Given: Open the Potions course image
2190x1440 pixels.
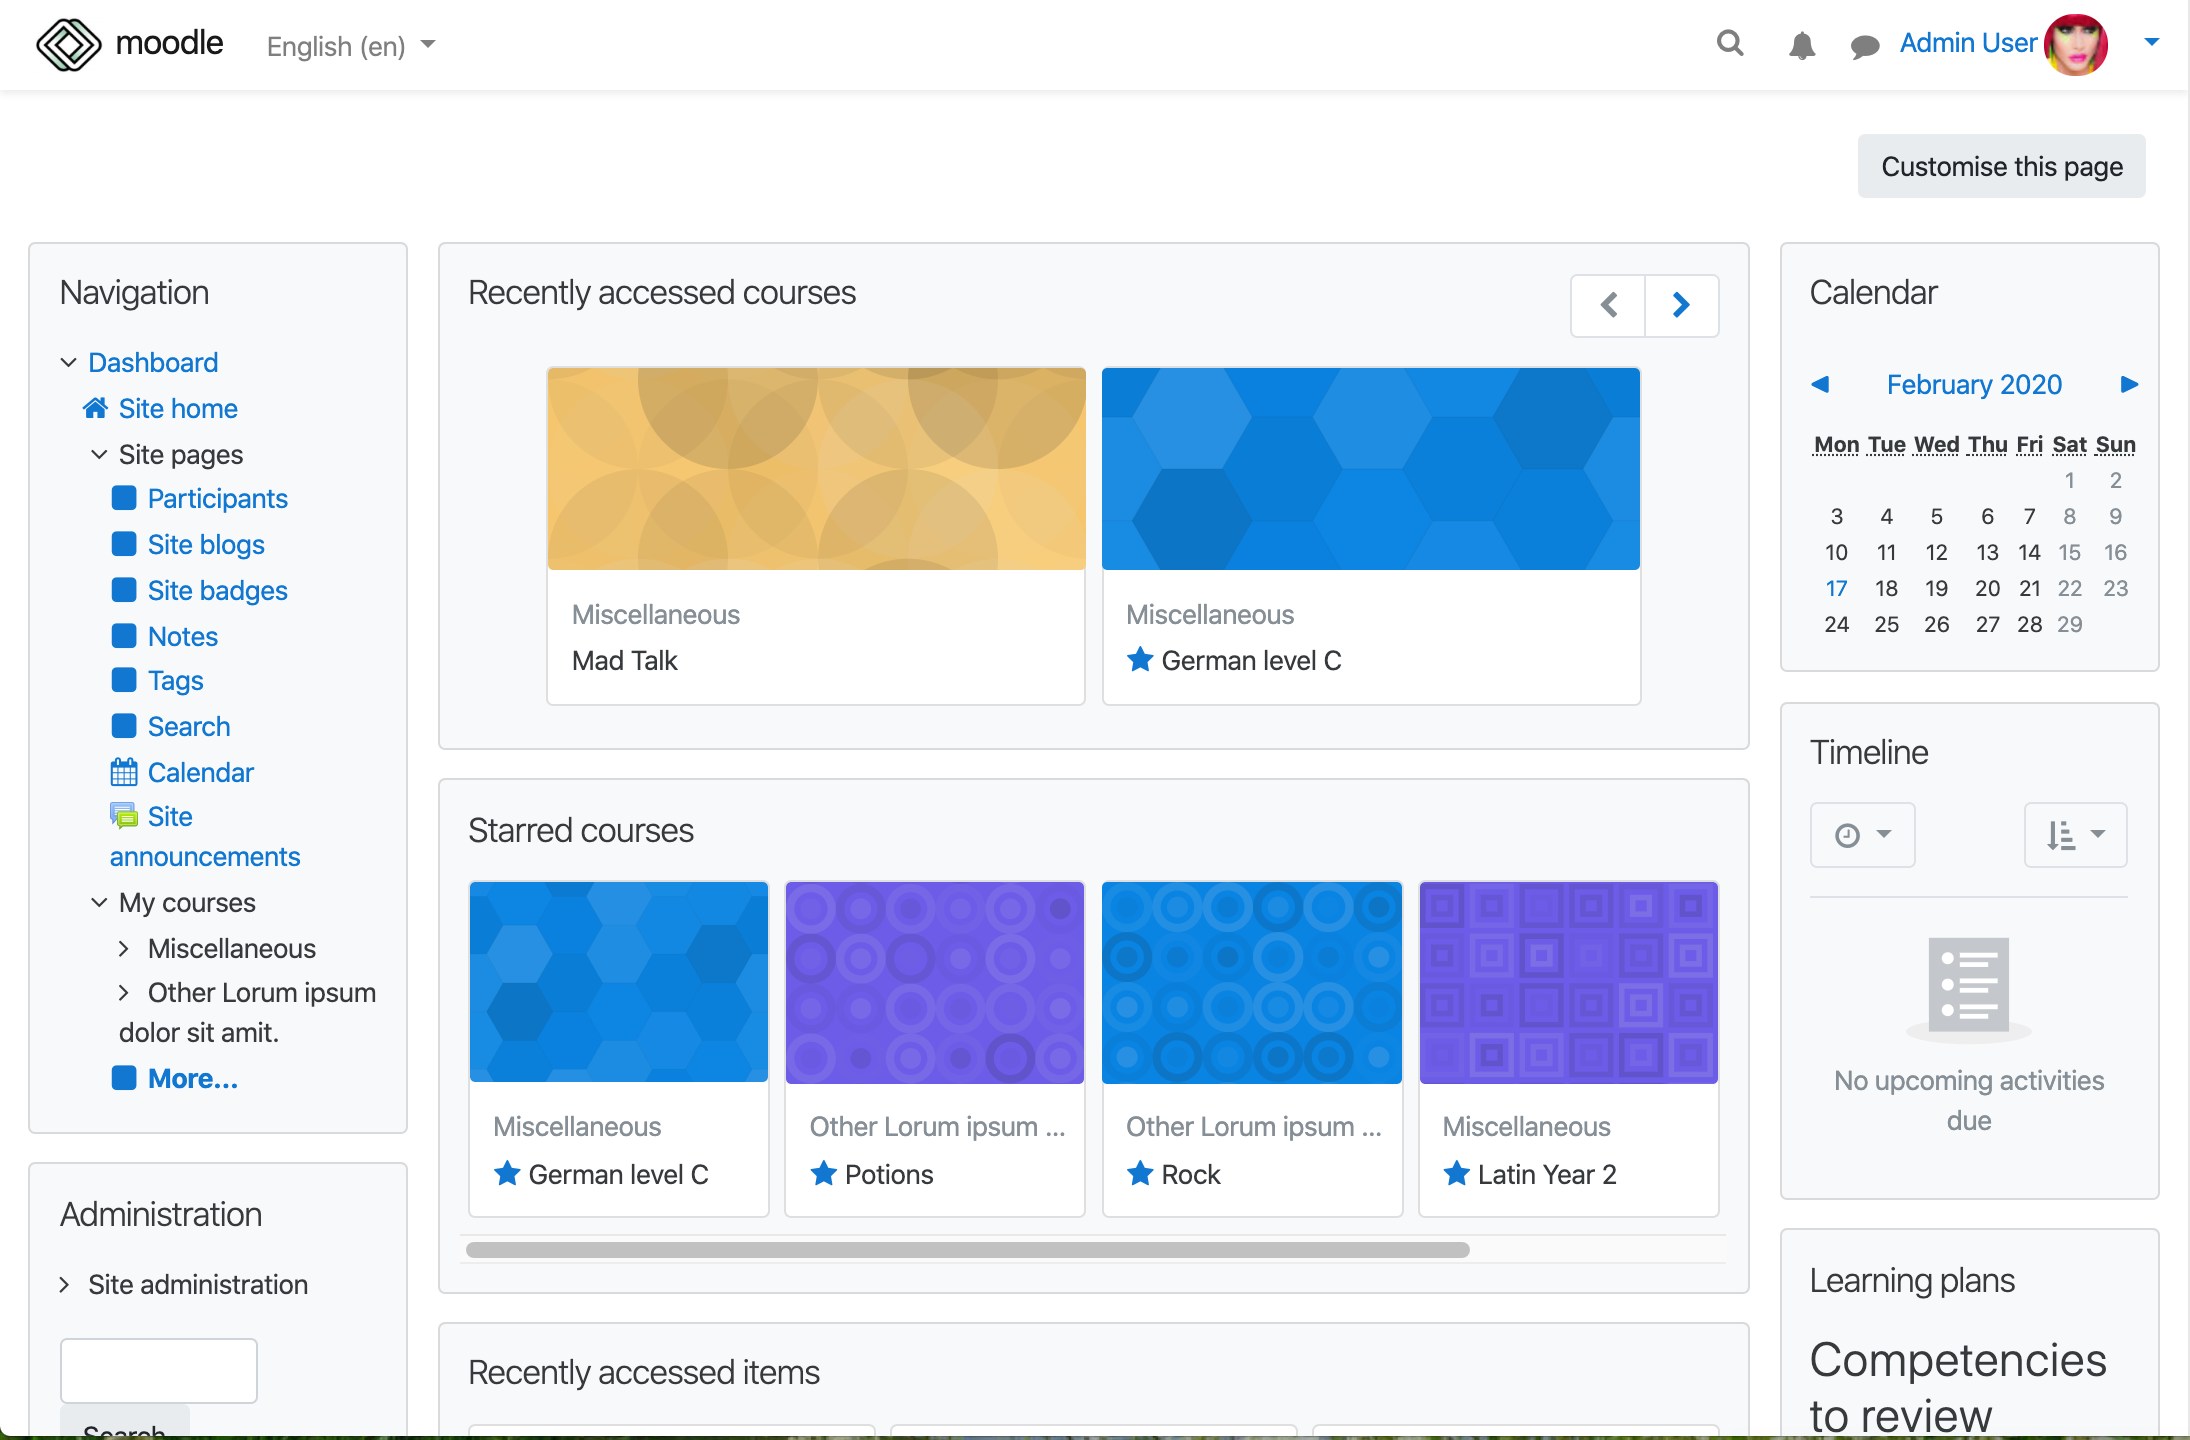Looking at the screenshot, I should [935, 982].
